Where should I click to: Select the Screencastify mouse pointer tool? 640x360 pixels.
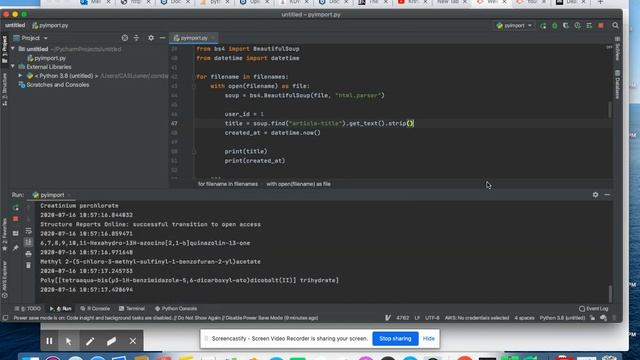tap(69, 341)
